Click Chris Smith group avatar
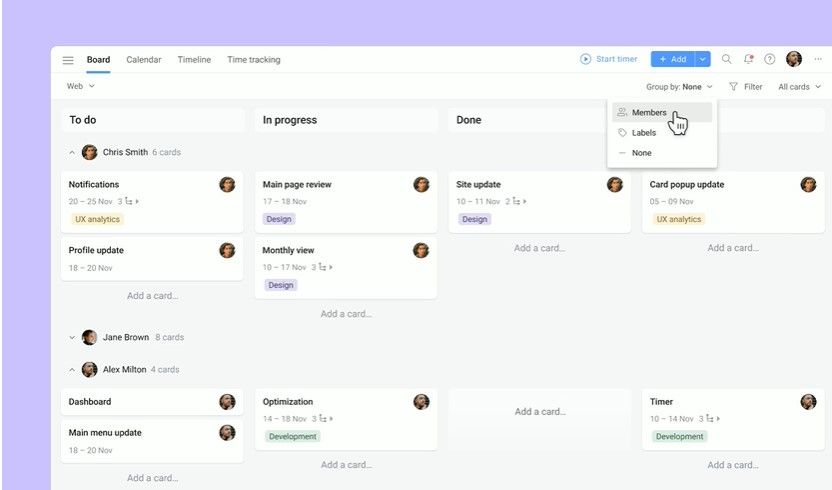 90,152
